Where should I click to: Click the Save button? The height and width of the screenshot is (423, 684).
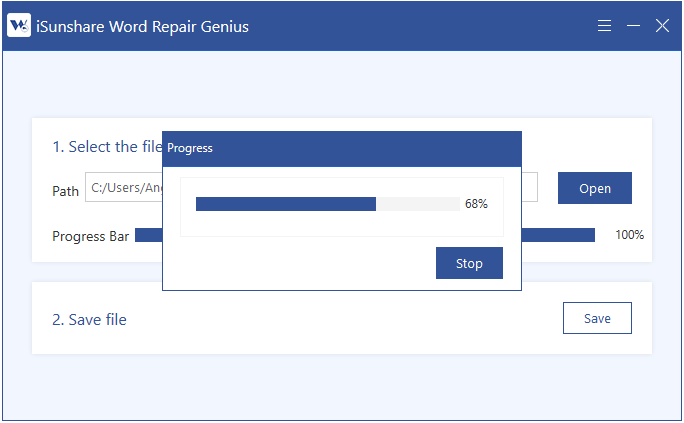click(597, 318)
